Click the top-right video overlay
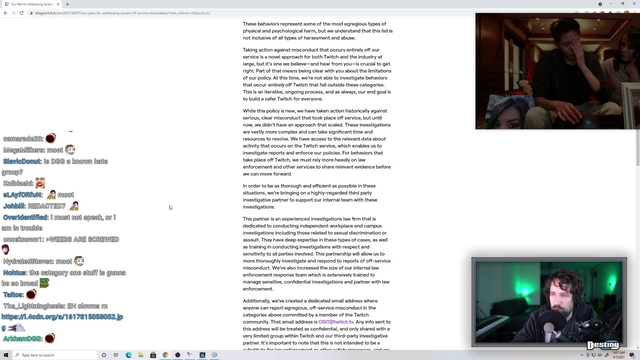This screenshot has width=640, height=360. [x=557, y=71]
